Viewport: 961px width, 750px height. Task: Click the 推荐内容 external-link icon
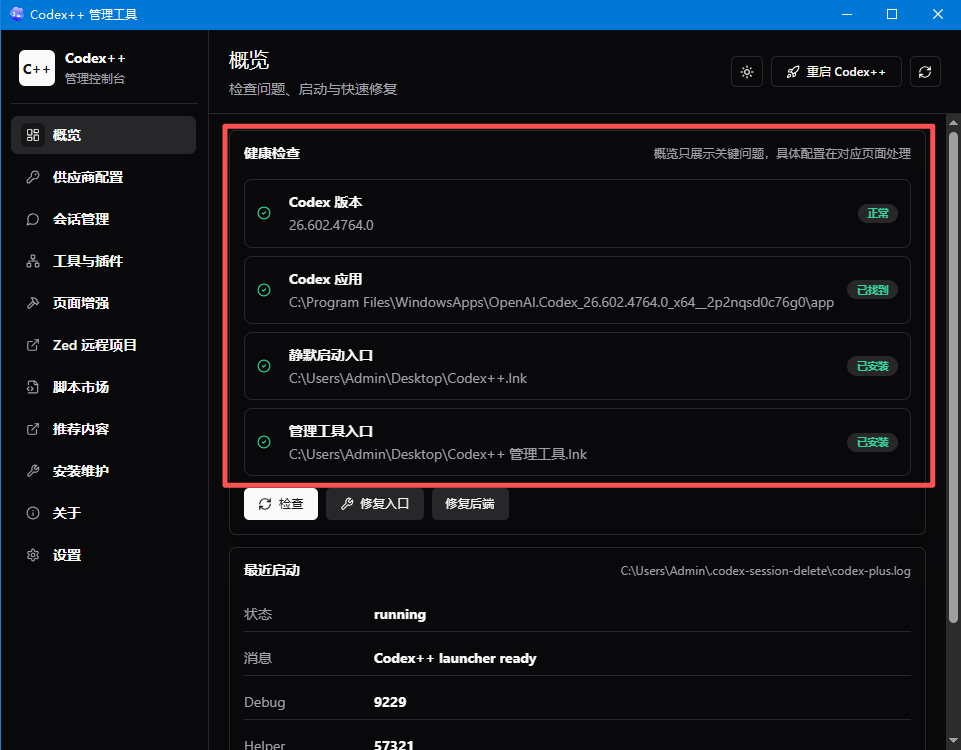pos(33,429)
